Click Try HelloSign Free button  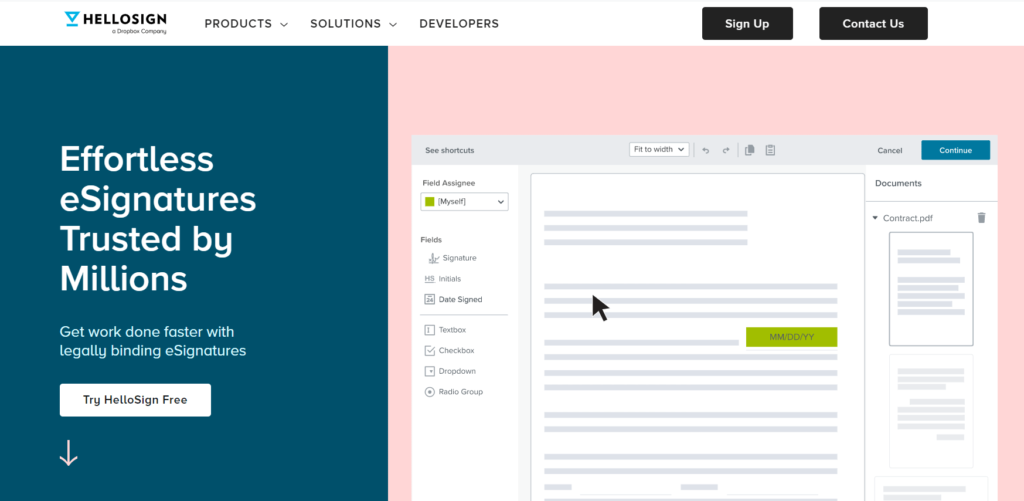(x=135, y=400)
